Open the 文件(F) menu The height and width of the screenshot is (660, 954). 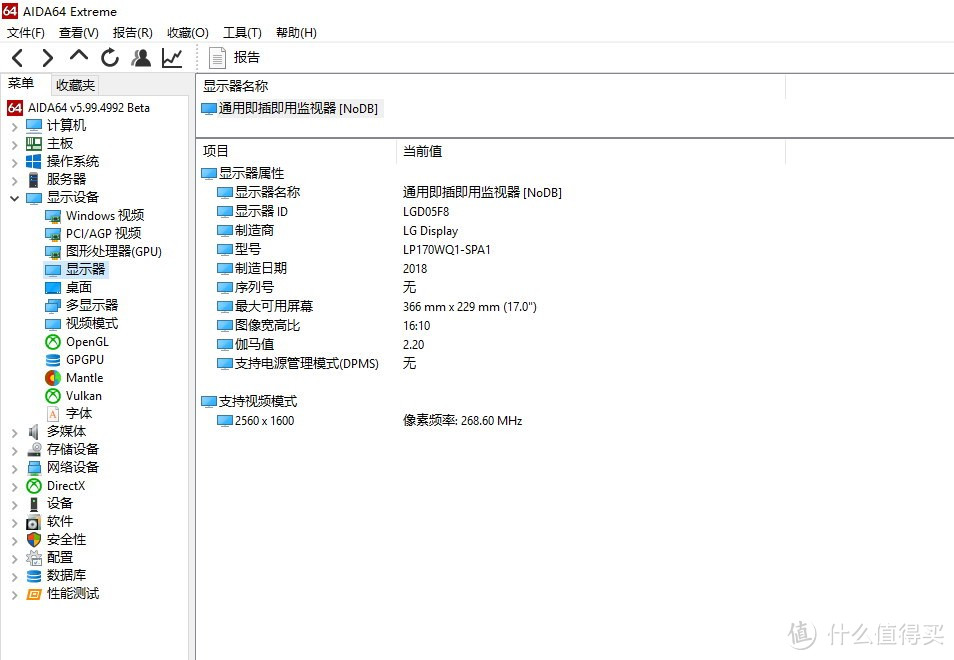click(x=26, y=33)
